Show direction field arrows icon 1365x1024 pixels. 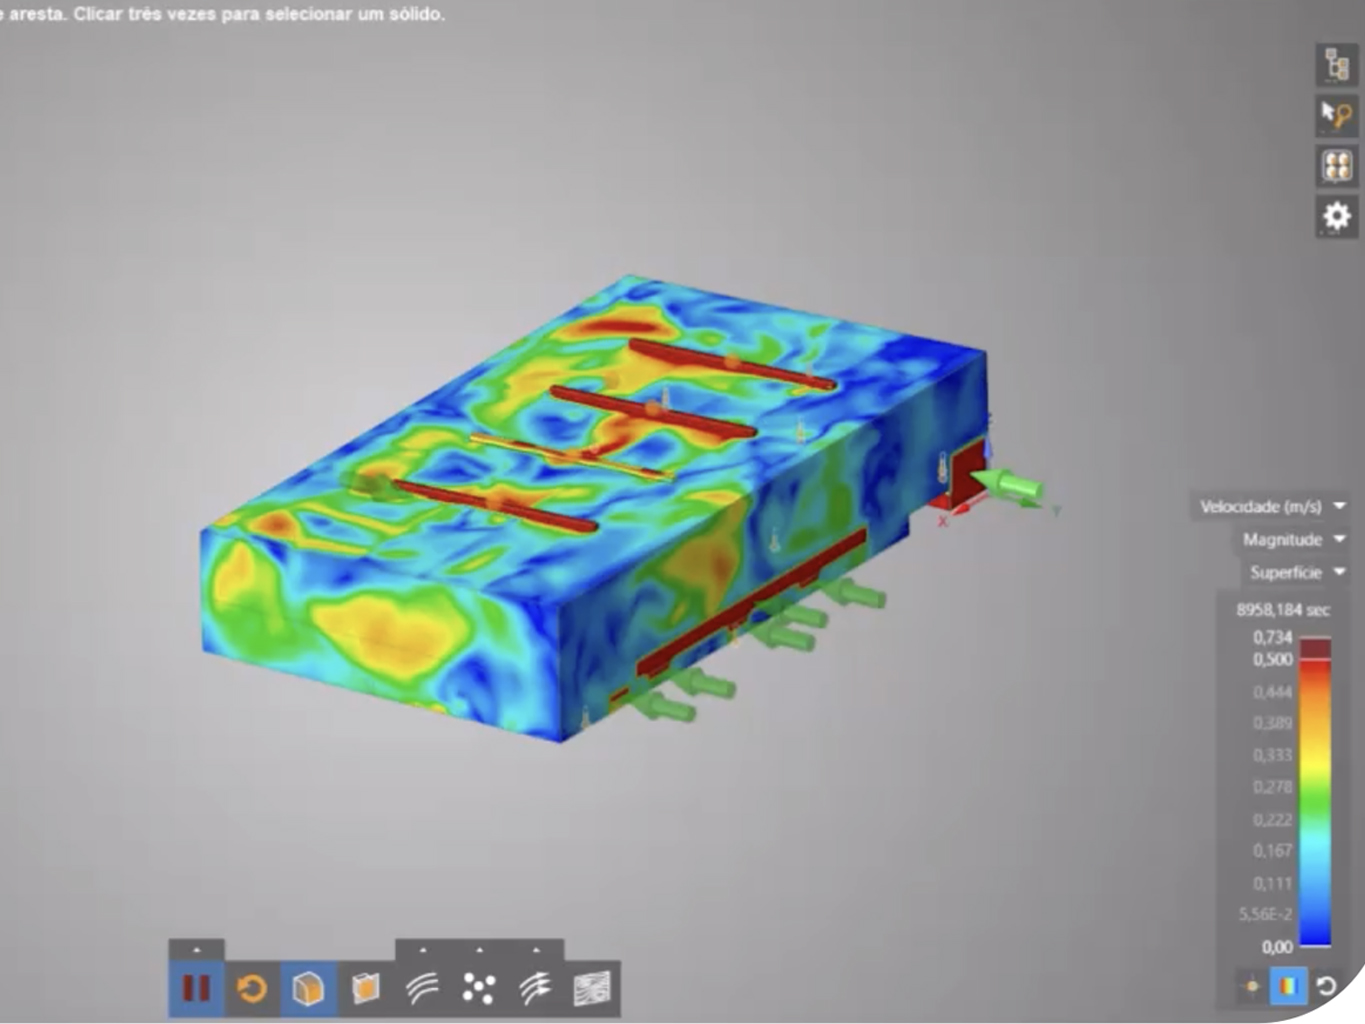536,988
